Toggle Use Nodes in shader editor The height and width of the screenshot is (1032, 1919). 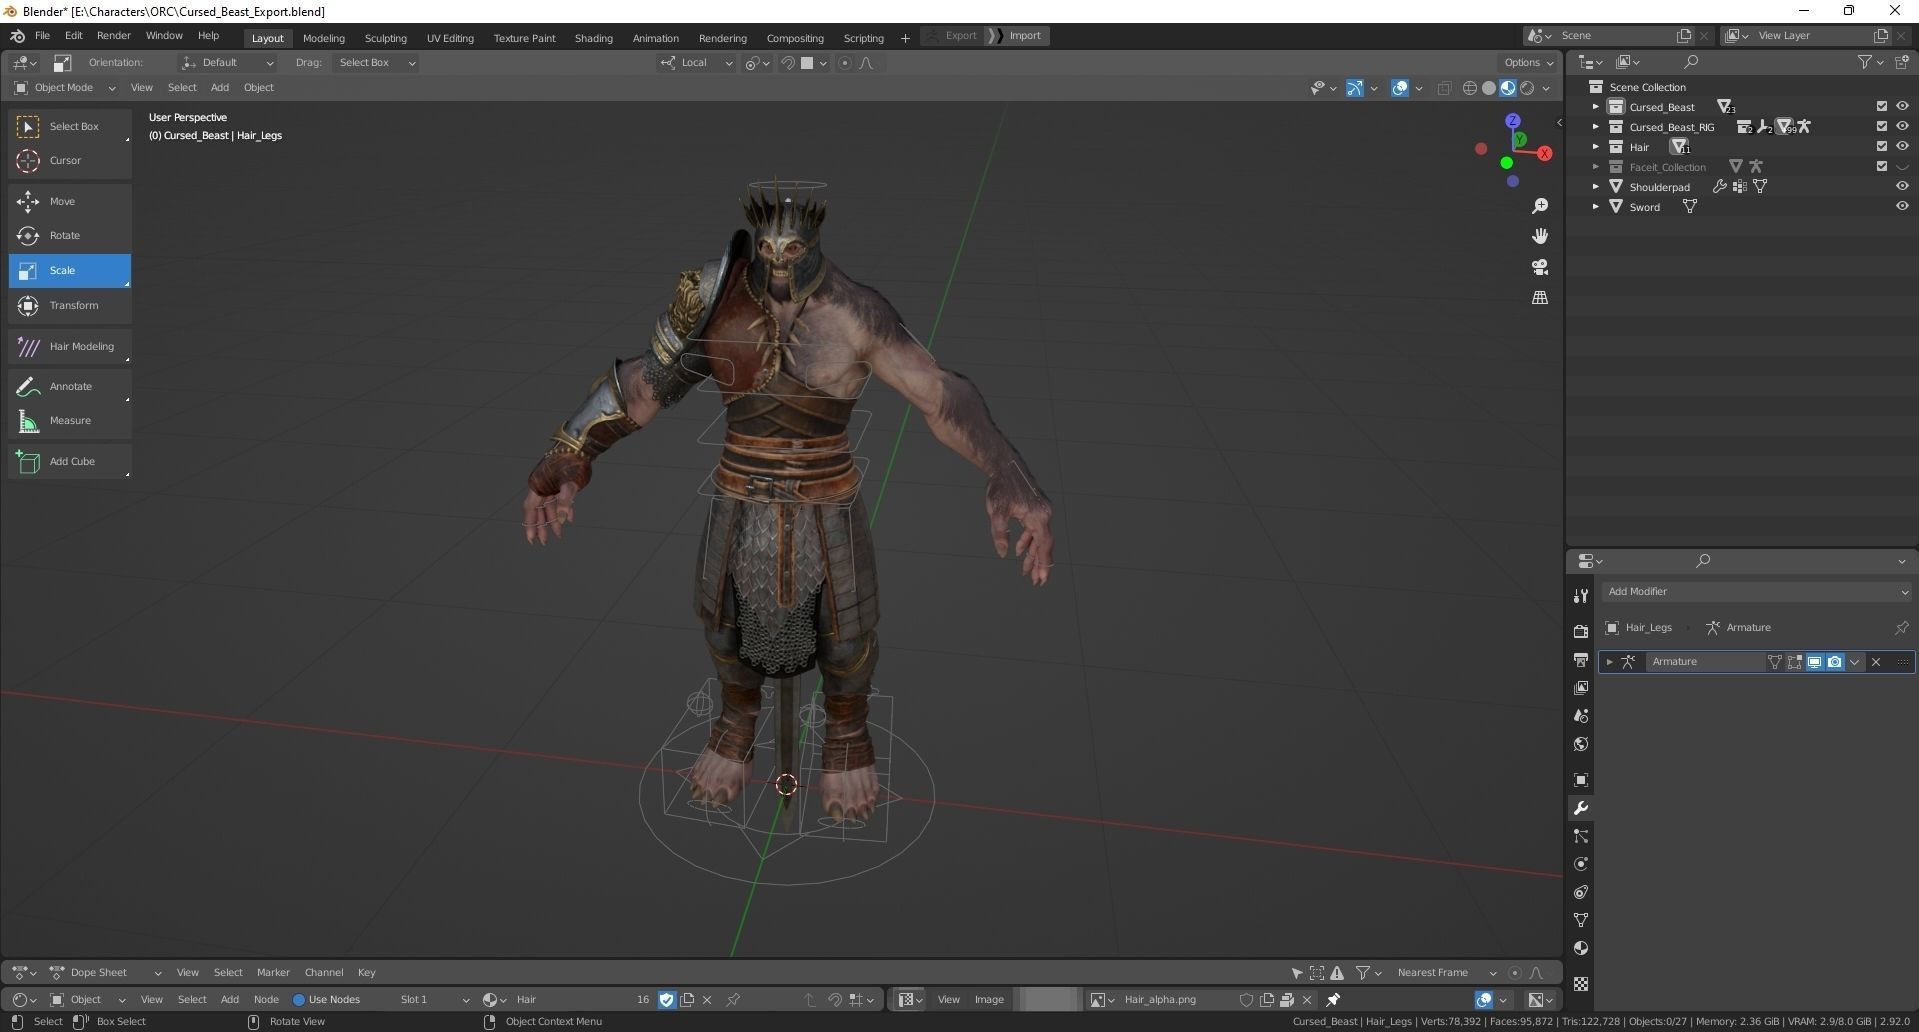click(326, 1000)
